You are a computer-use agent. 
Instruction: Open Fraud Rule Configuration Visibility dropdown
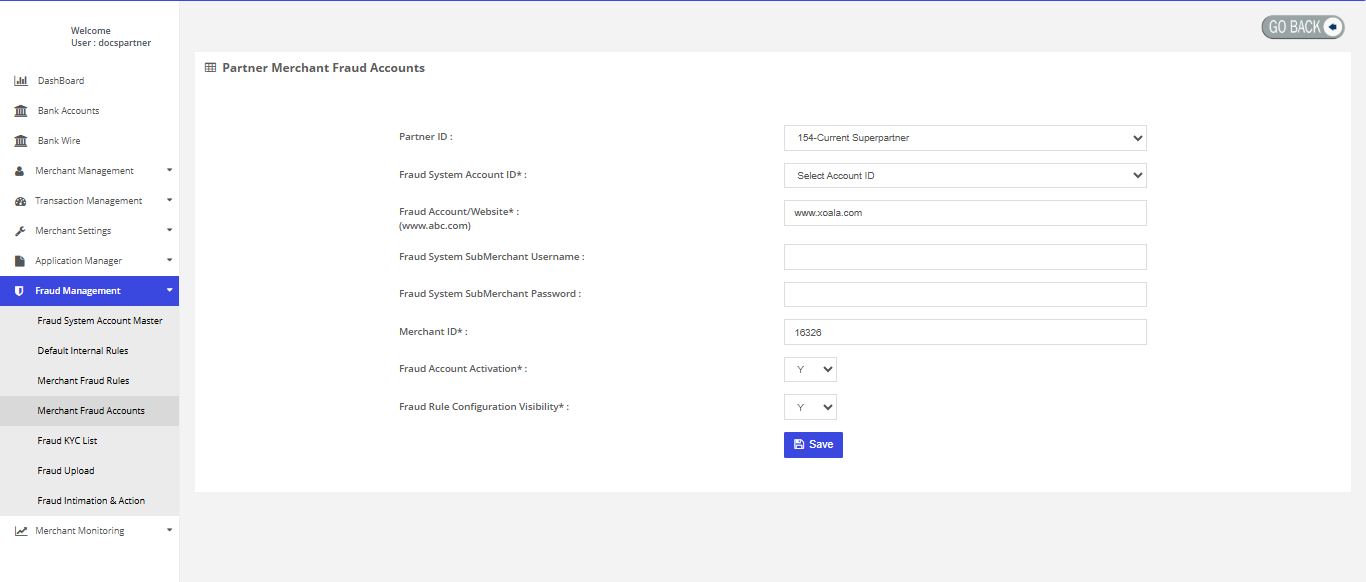(x=810, y=408)
